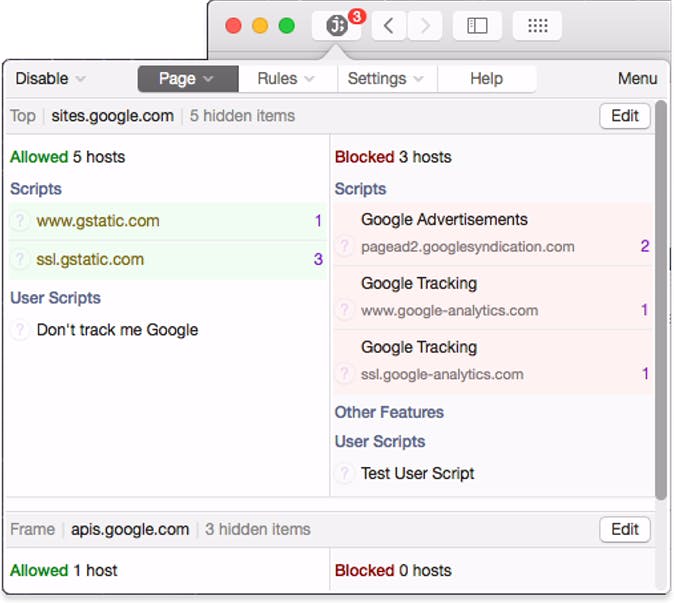Click question mark beside pagead2.googlesyndication.com
674x603 pixels.
pos(344,247)
